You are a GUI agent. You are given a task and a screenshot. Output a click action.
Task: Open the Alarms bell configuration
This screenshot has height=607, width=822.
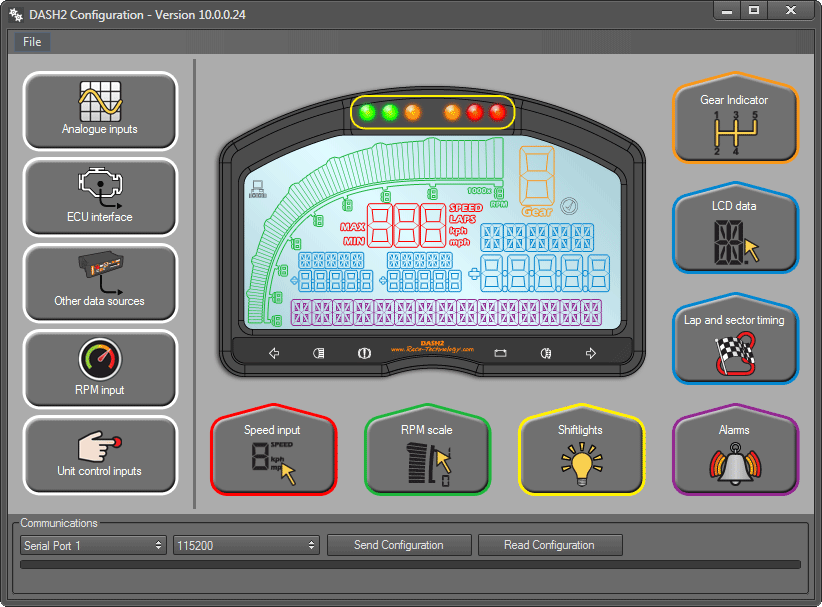point(735,455)
